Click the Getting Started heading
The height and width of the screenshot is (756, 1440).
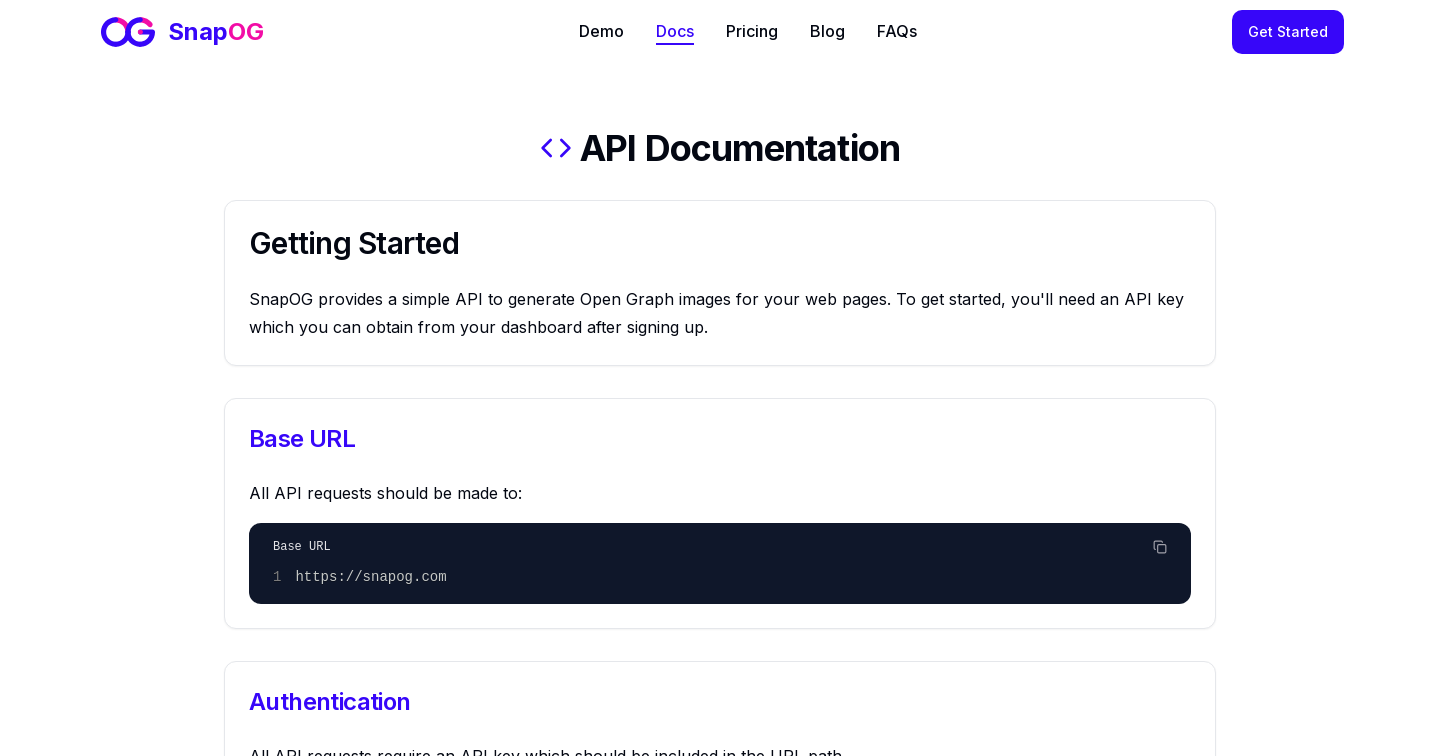point(354,243)
